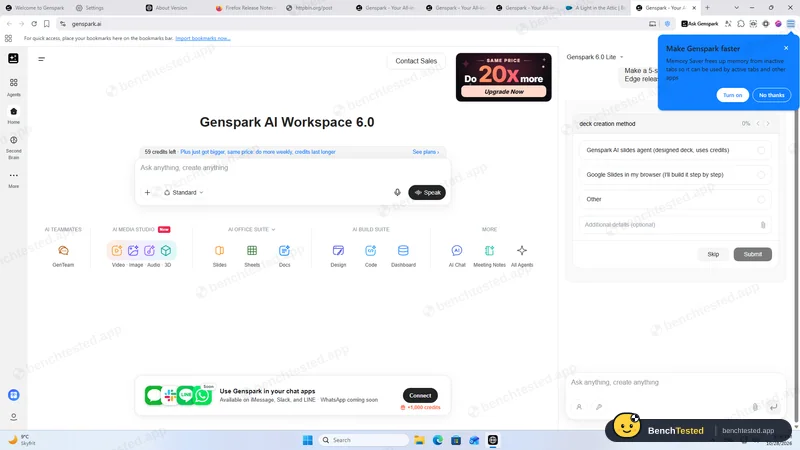Switch to A Light in the Attic tab

pyautogui.click(x=595, y=8)
